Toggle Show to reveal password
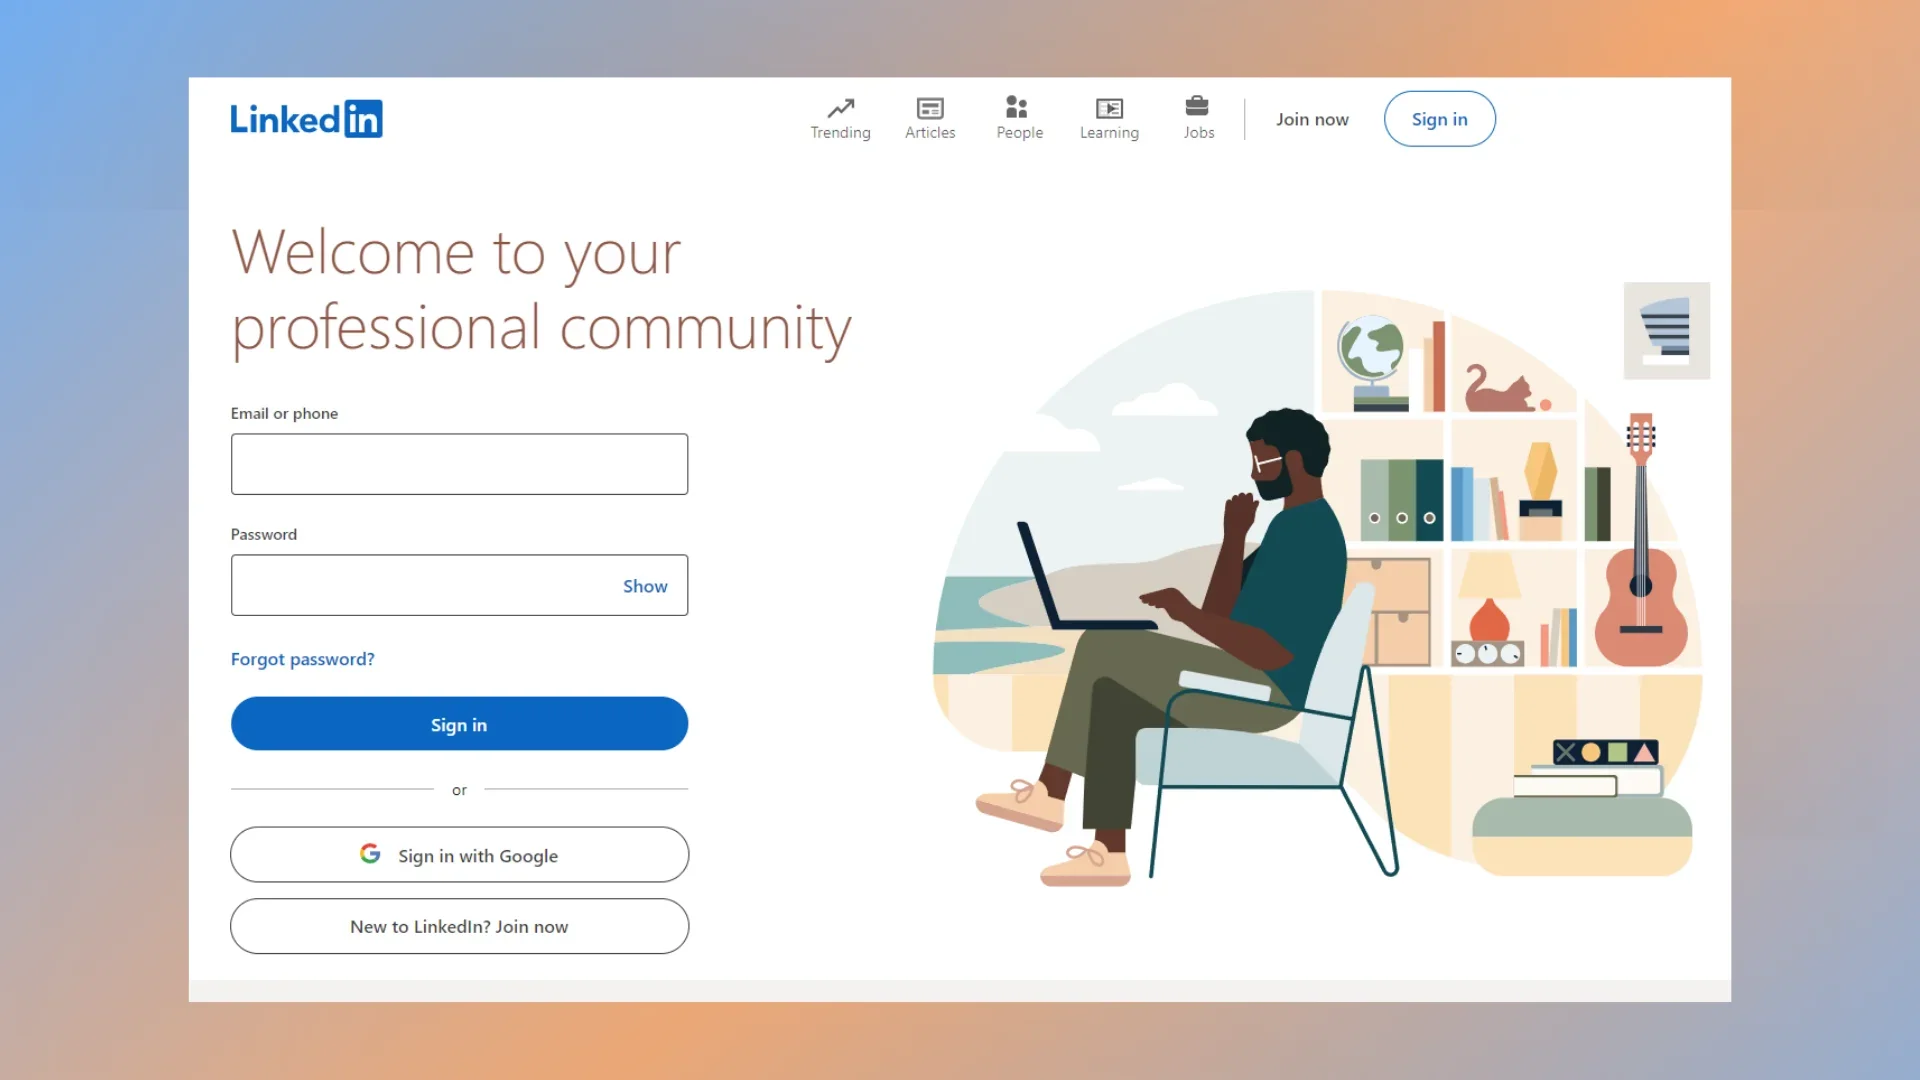The height and width of the screenshot is (1080, 1920). [x=645, y=586]
